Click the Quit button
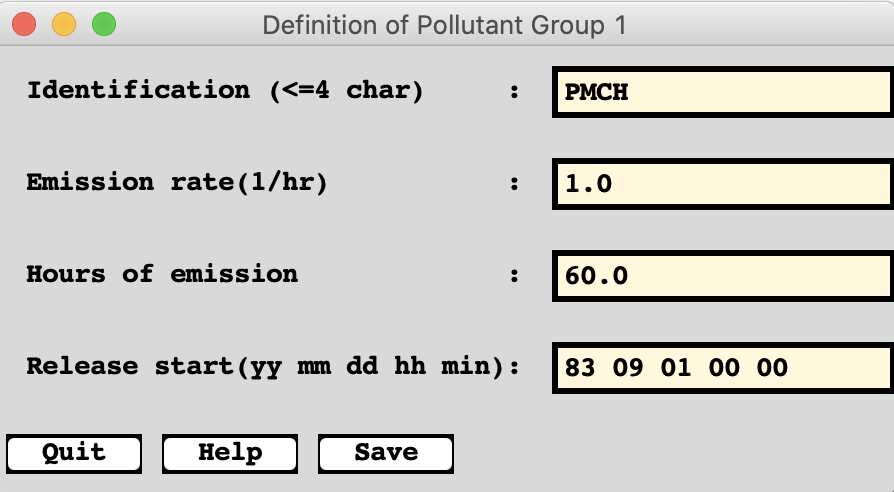Image resolution: width=894 pixels, height=492 pixels. click(x=74, y=453)
